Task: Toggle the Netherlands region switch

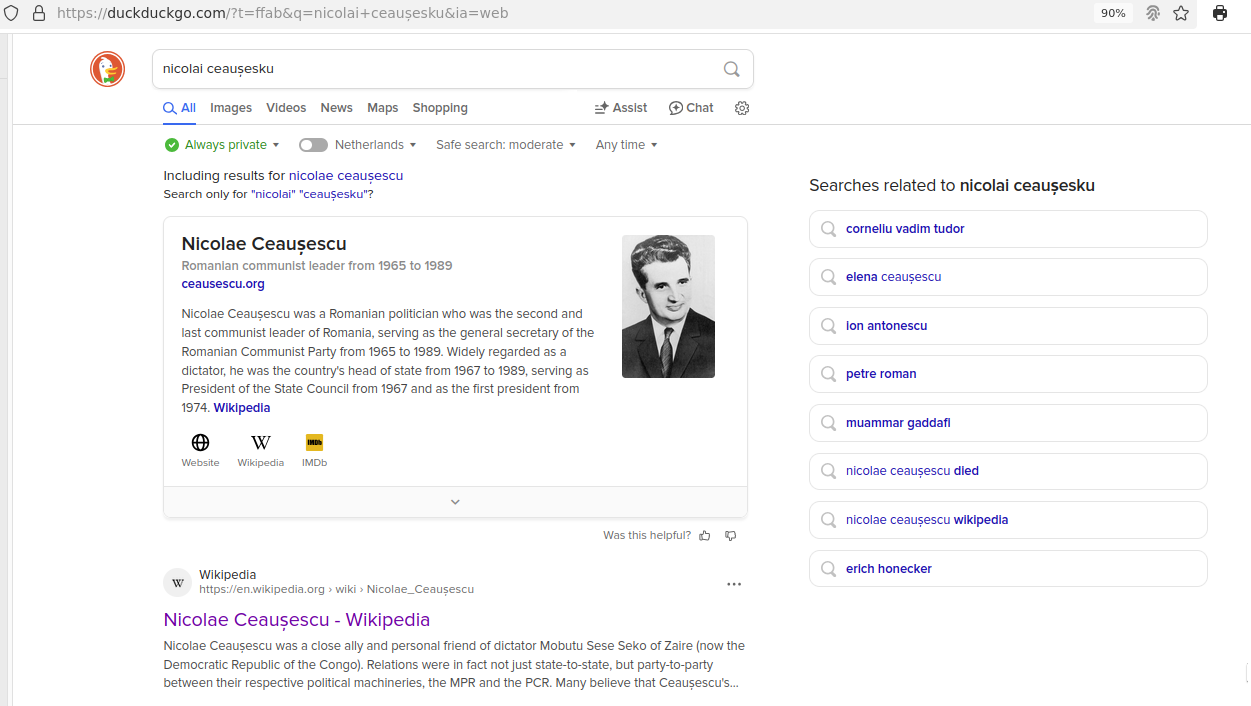Action: coord(313,145)
